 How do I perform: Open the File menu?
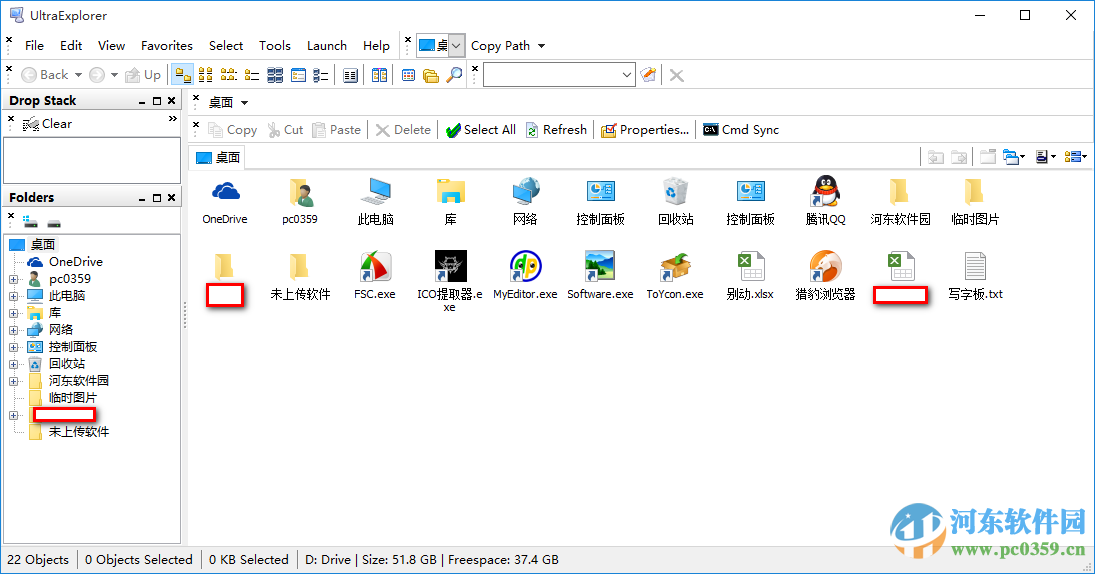coord(34,46)
